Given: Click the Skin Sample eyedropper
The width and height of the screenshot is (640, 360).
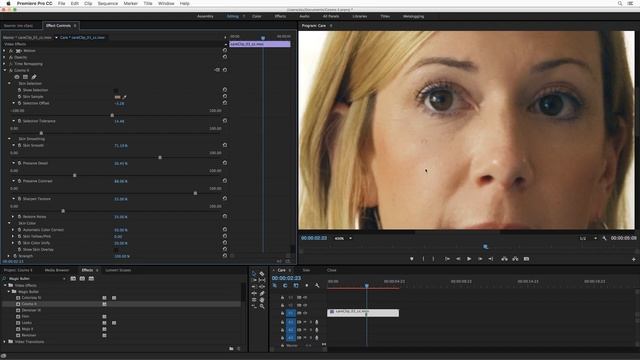Looking at the screenshot, I should click(x=124, y=97).
